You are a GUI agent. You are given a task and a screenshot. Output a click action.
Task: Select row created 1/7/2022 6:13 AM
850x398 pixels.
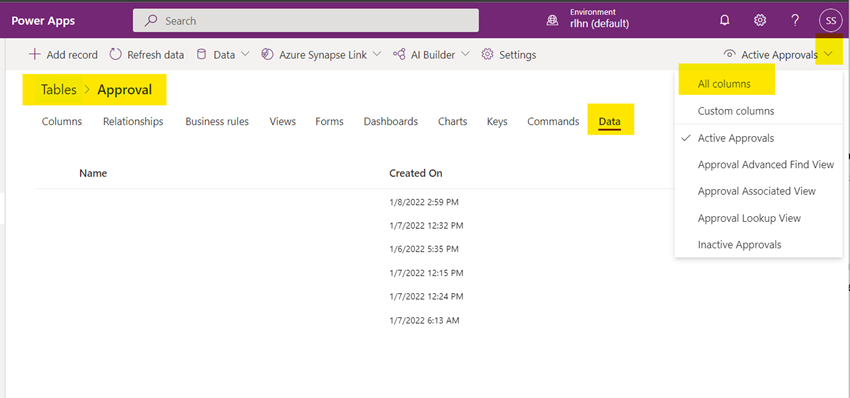[424, 320]
